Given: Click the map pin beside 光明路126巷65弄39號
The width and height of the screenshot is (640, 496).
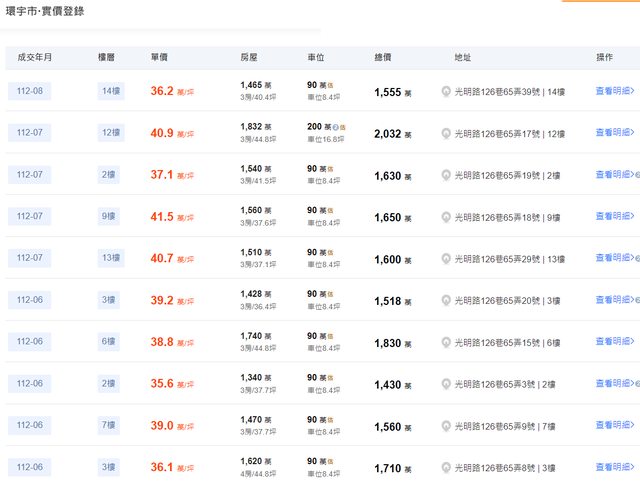Looking at the screenshot, I should point(446,92).
